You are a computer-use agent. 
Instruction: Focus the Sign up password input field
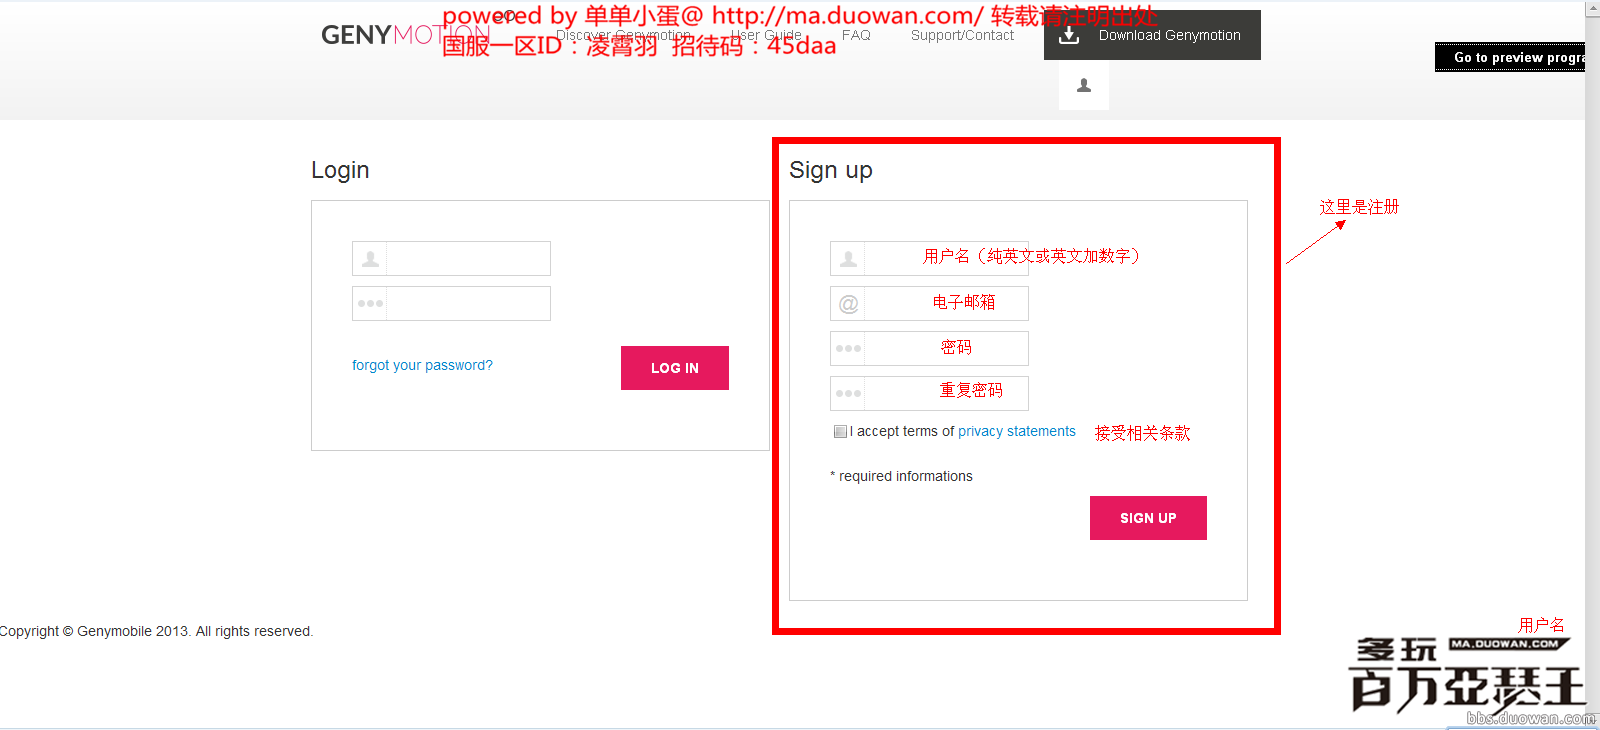pyautogui.click(x=945, y=349)
